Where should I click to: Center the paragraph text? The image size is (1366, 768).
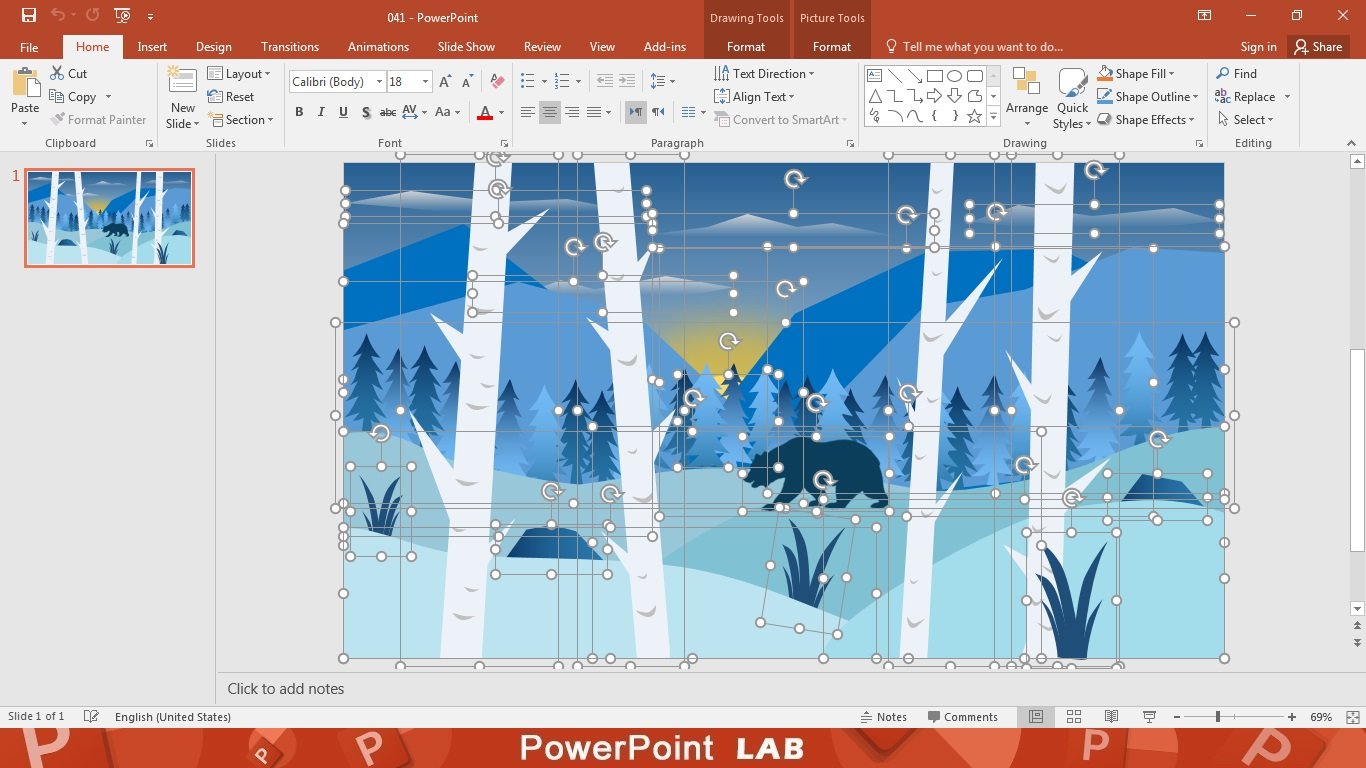[550, 112]
